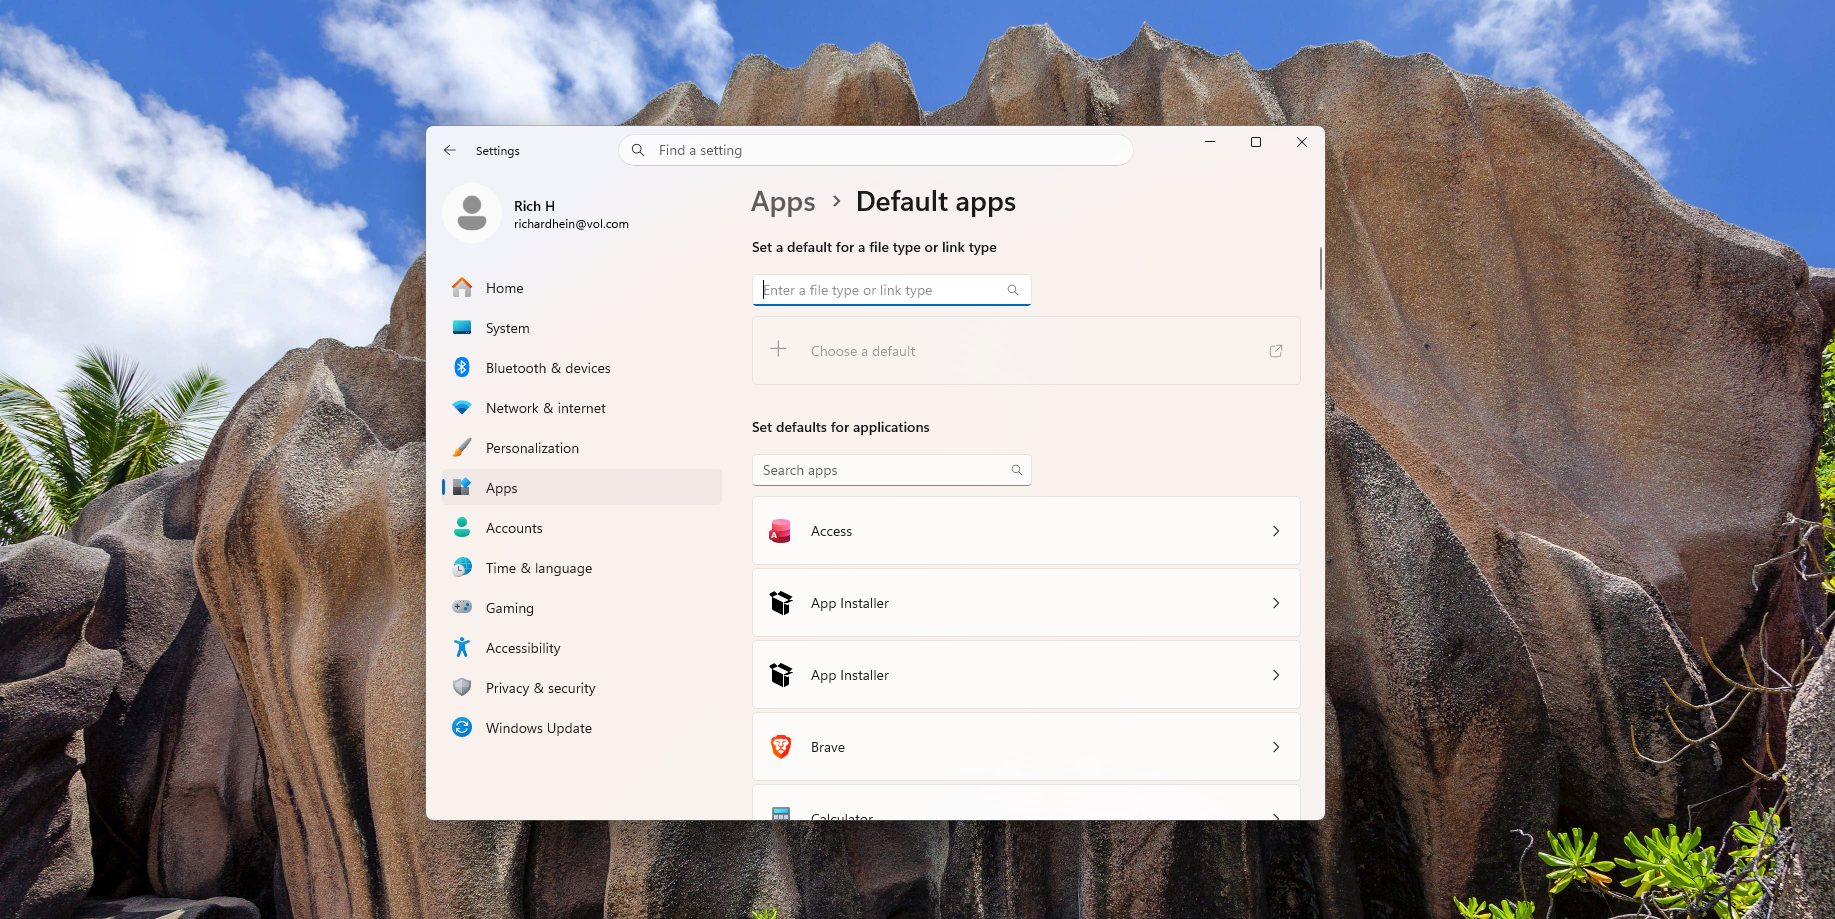Select Network & internet
The image size is (1835, 919).
tap(582, 408)
